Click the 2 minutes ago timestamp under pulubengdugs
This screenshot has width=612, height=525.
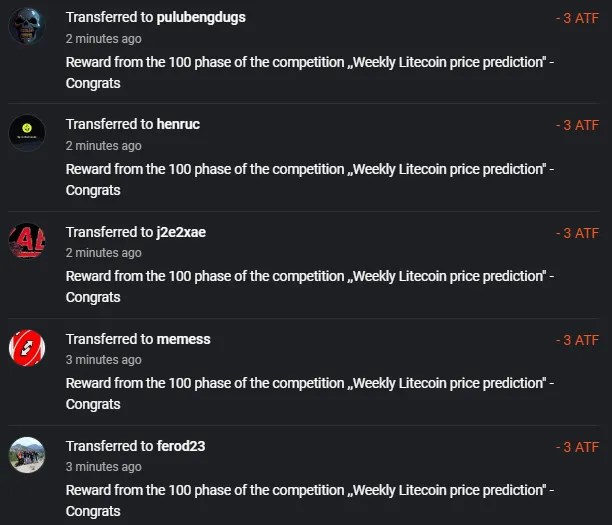[x=103, y=39]
